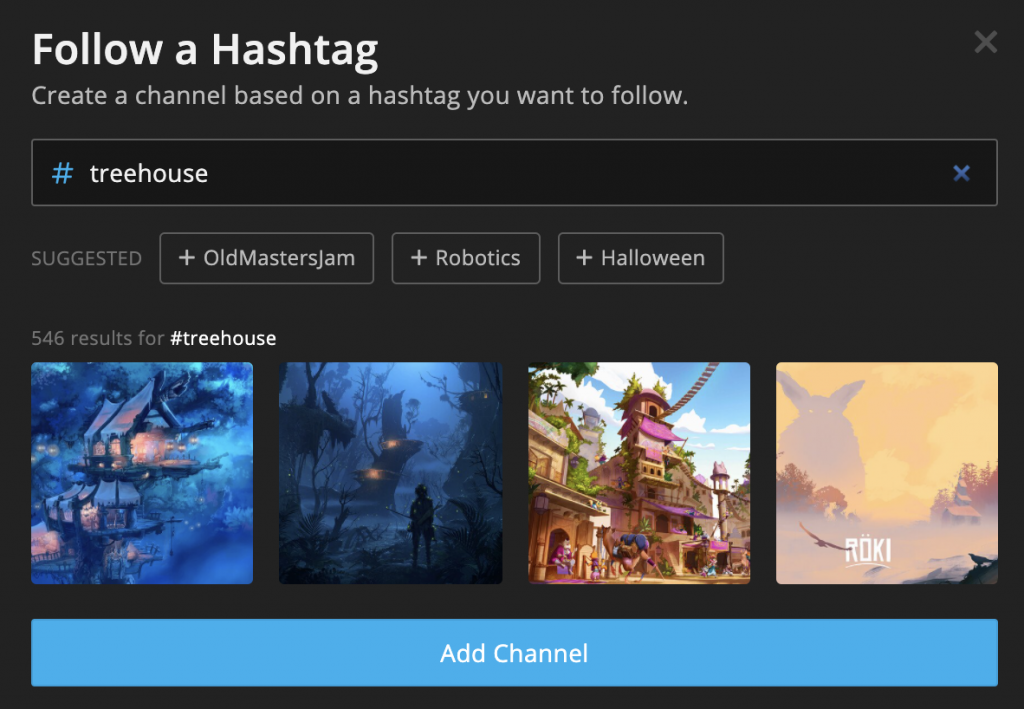Click the #treehouse results label
Viewport: 1024px width, 709px height.
[x=223, y=338]
